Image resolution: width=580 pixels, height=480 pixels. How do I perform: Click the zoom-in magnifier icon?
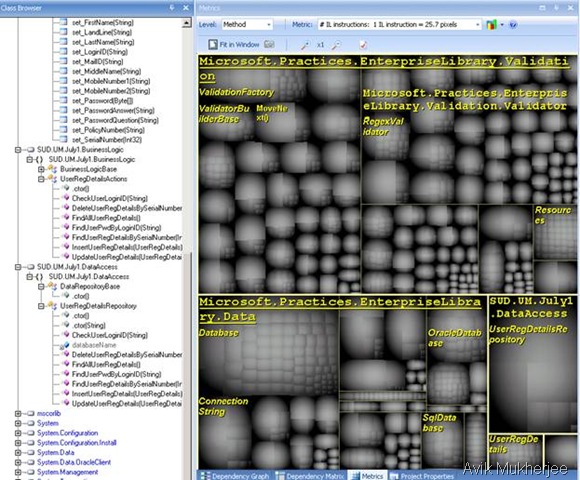point(305,45)
